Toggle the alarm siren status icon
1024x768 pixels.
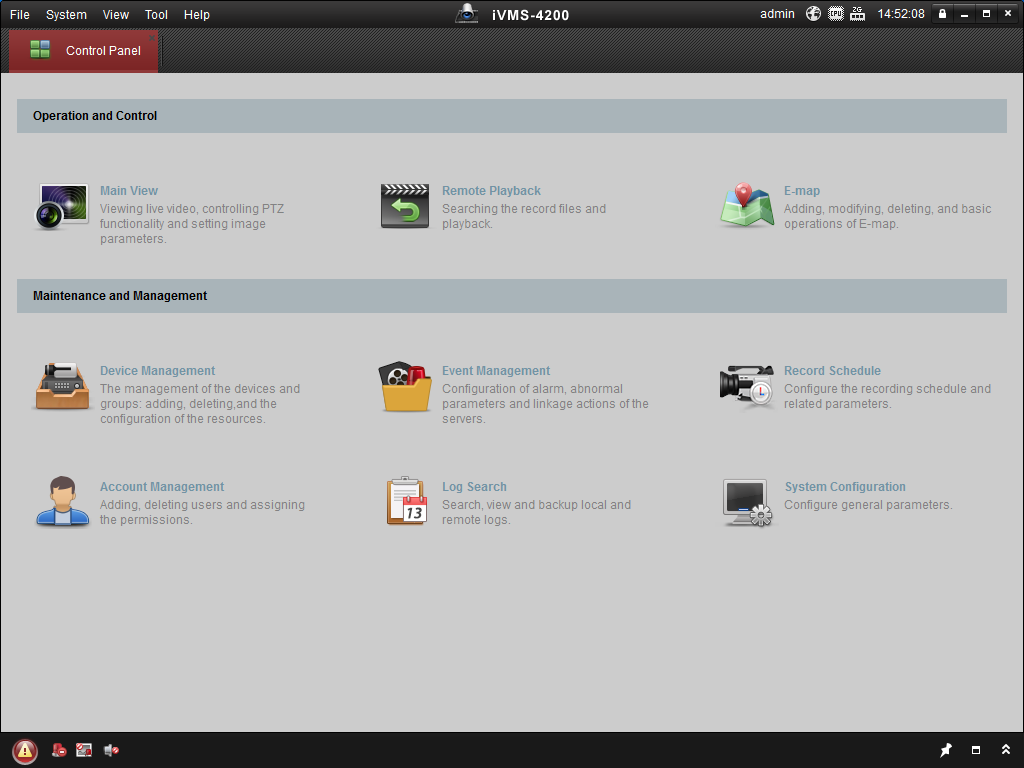click(x=59, y=750)
